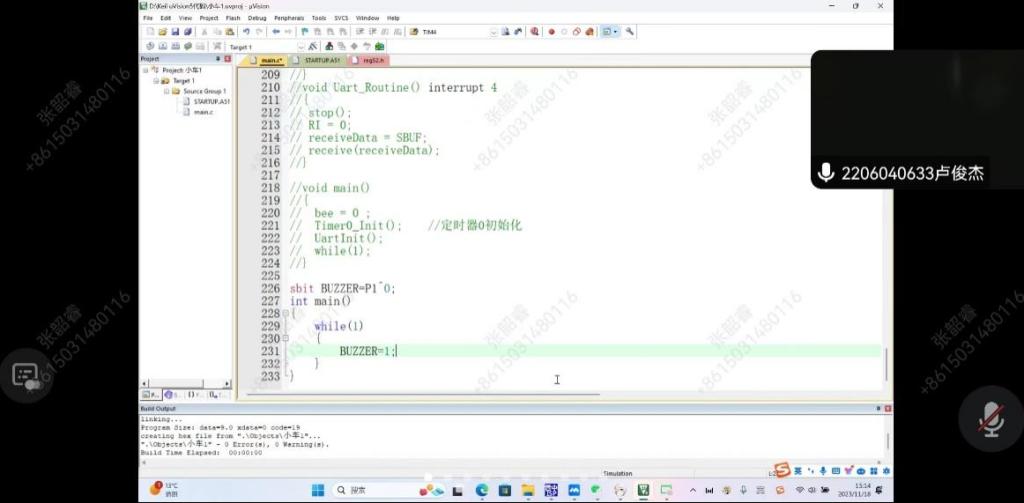Toggle the chat bubble overlay button

point(26,376)
